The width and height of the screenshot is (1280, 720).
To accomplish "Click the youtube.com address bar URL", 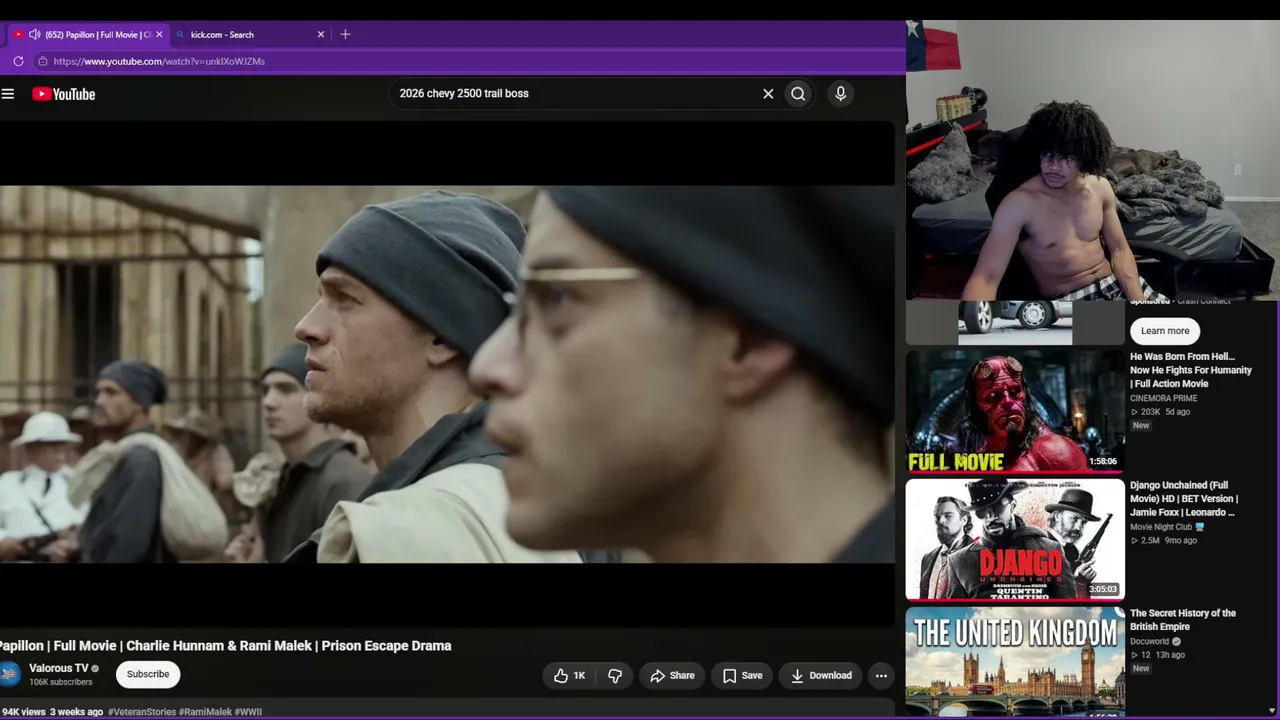I will pyautogui.click(x=159, y=61).
